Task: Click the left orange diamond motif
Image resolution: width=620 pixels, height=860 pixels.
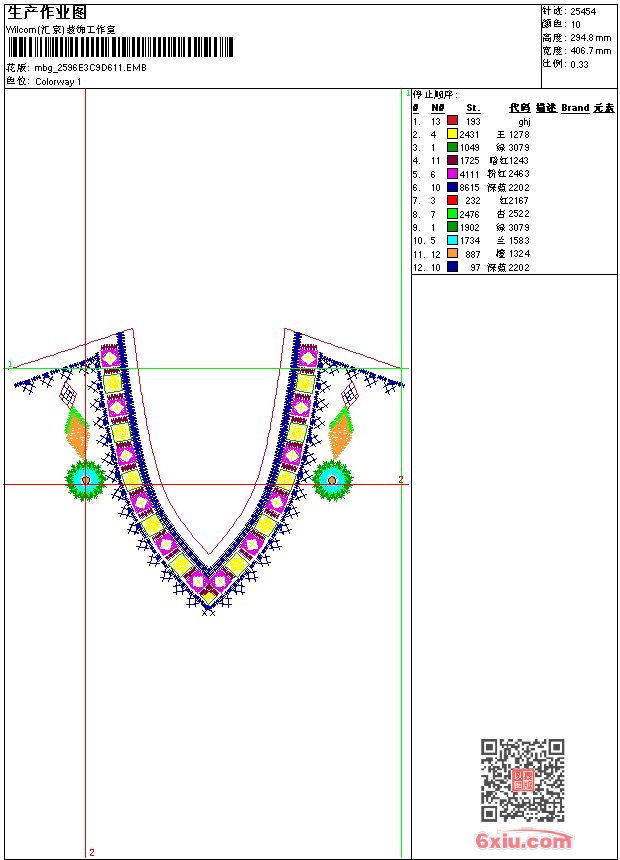Action: point(77,434)
